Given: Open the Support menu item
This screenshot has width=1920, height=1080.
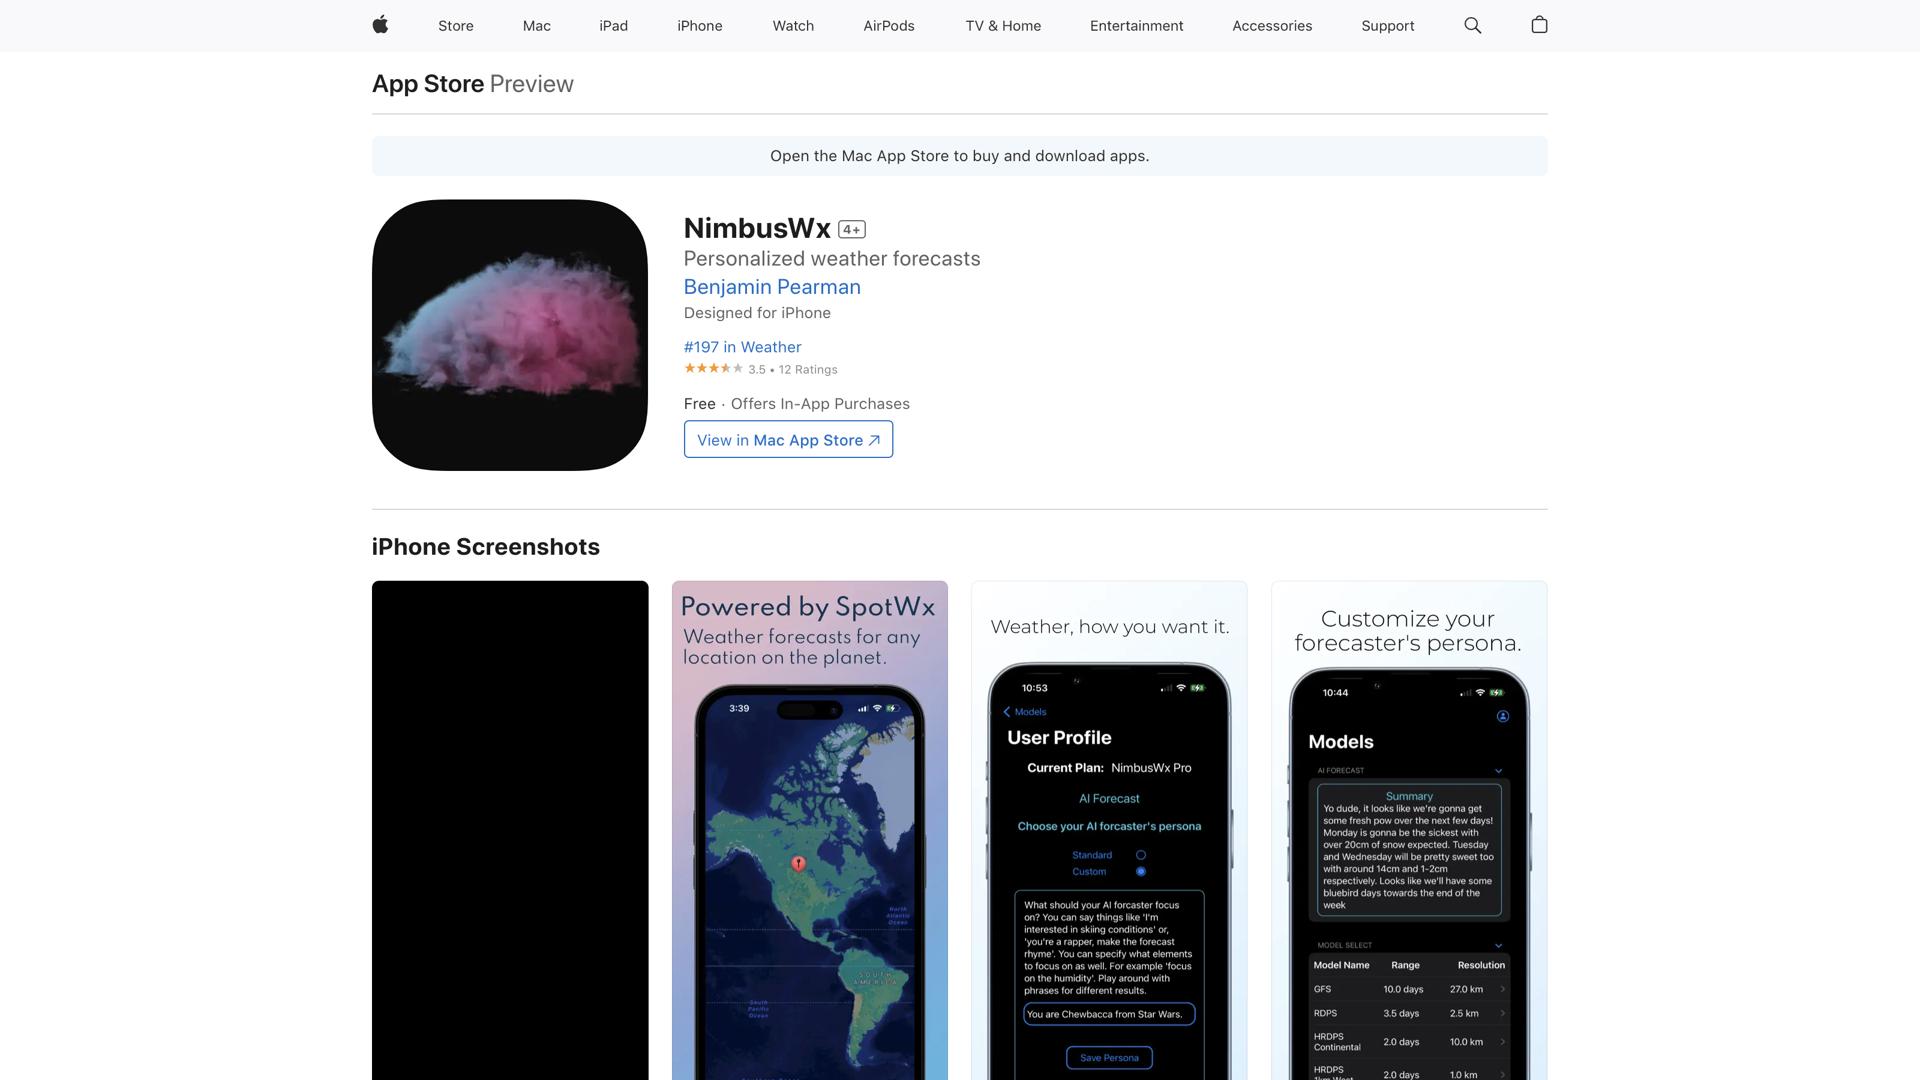Looking at the screenshot, I should pos(1387,26).
